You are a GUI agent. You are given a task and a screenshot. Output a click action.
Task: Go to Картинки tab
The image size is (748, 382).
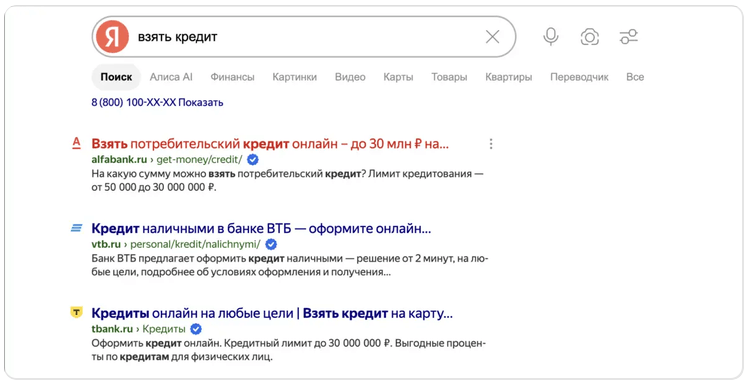tap(294, 77)
